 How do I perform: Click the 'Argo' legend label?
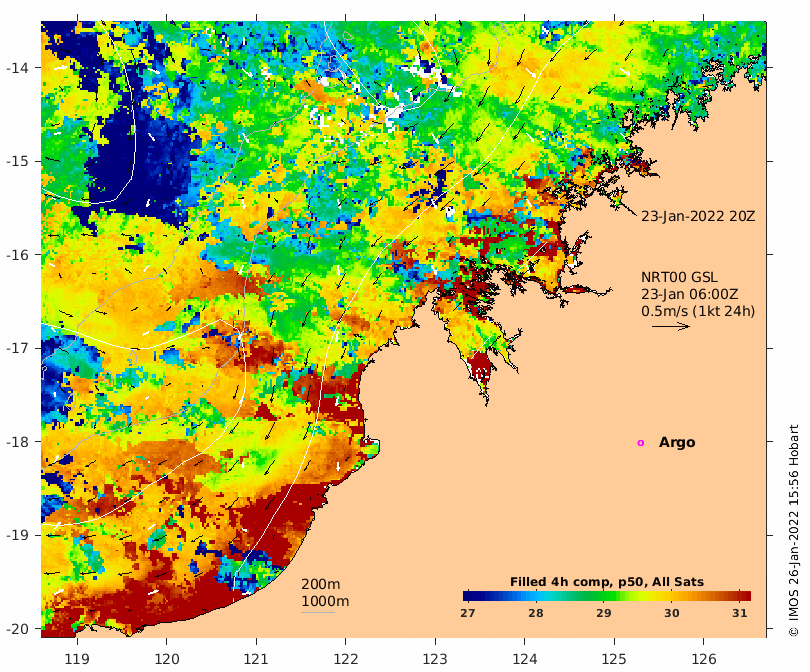click(x=677, y=443)
